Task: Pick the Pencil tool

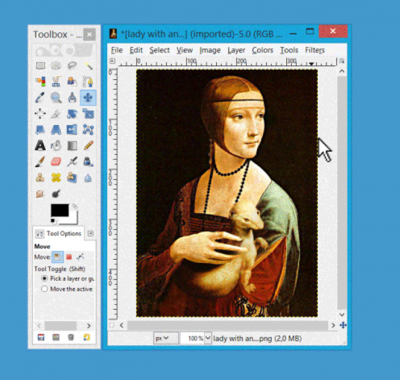Action: coord(88,146)
